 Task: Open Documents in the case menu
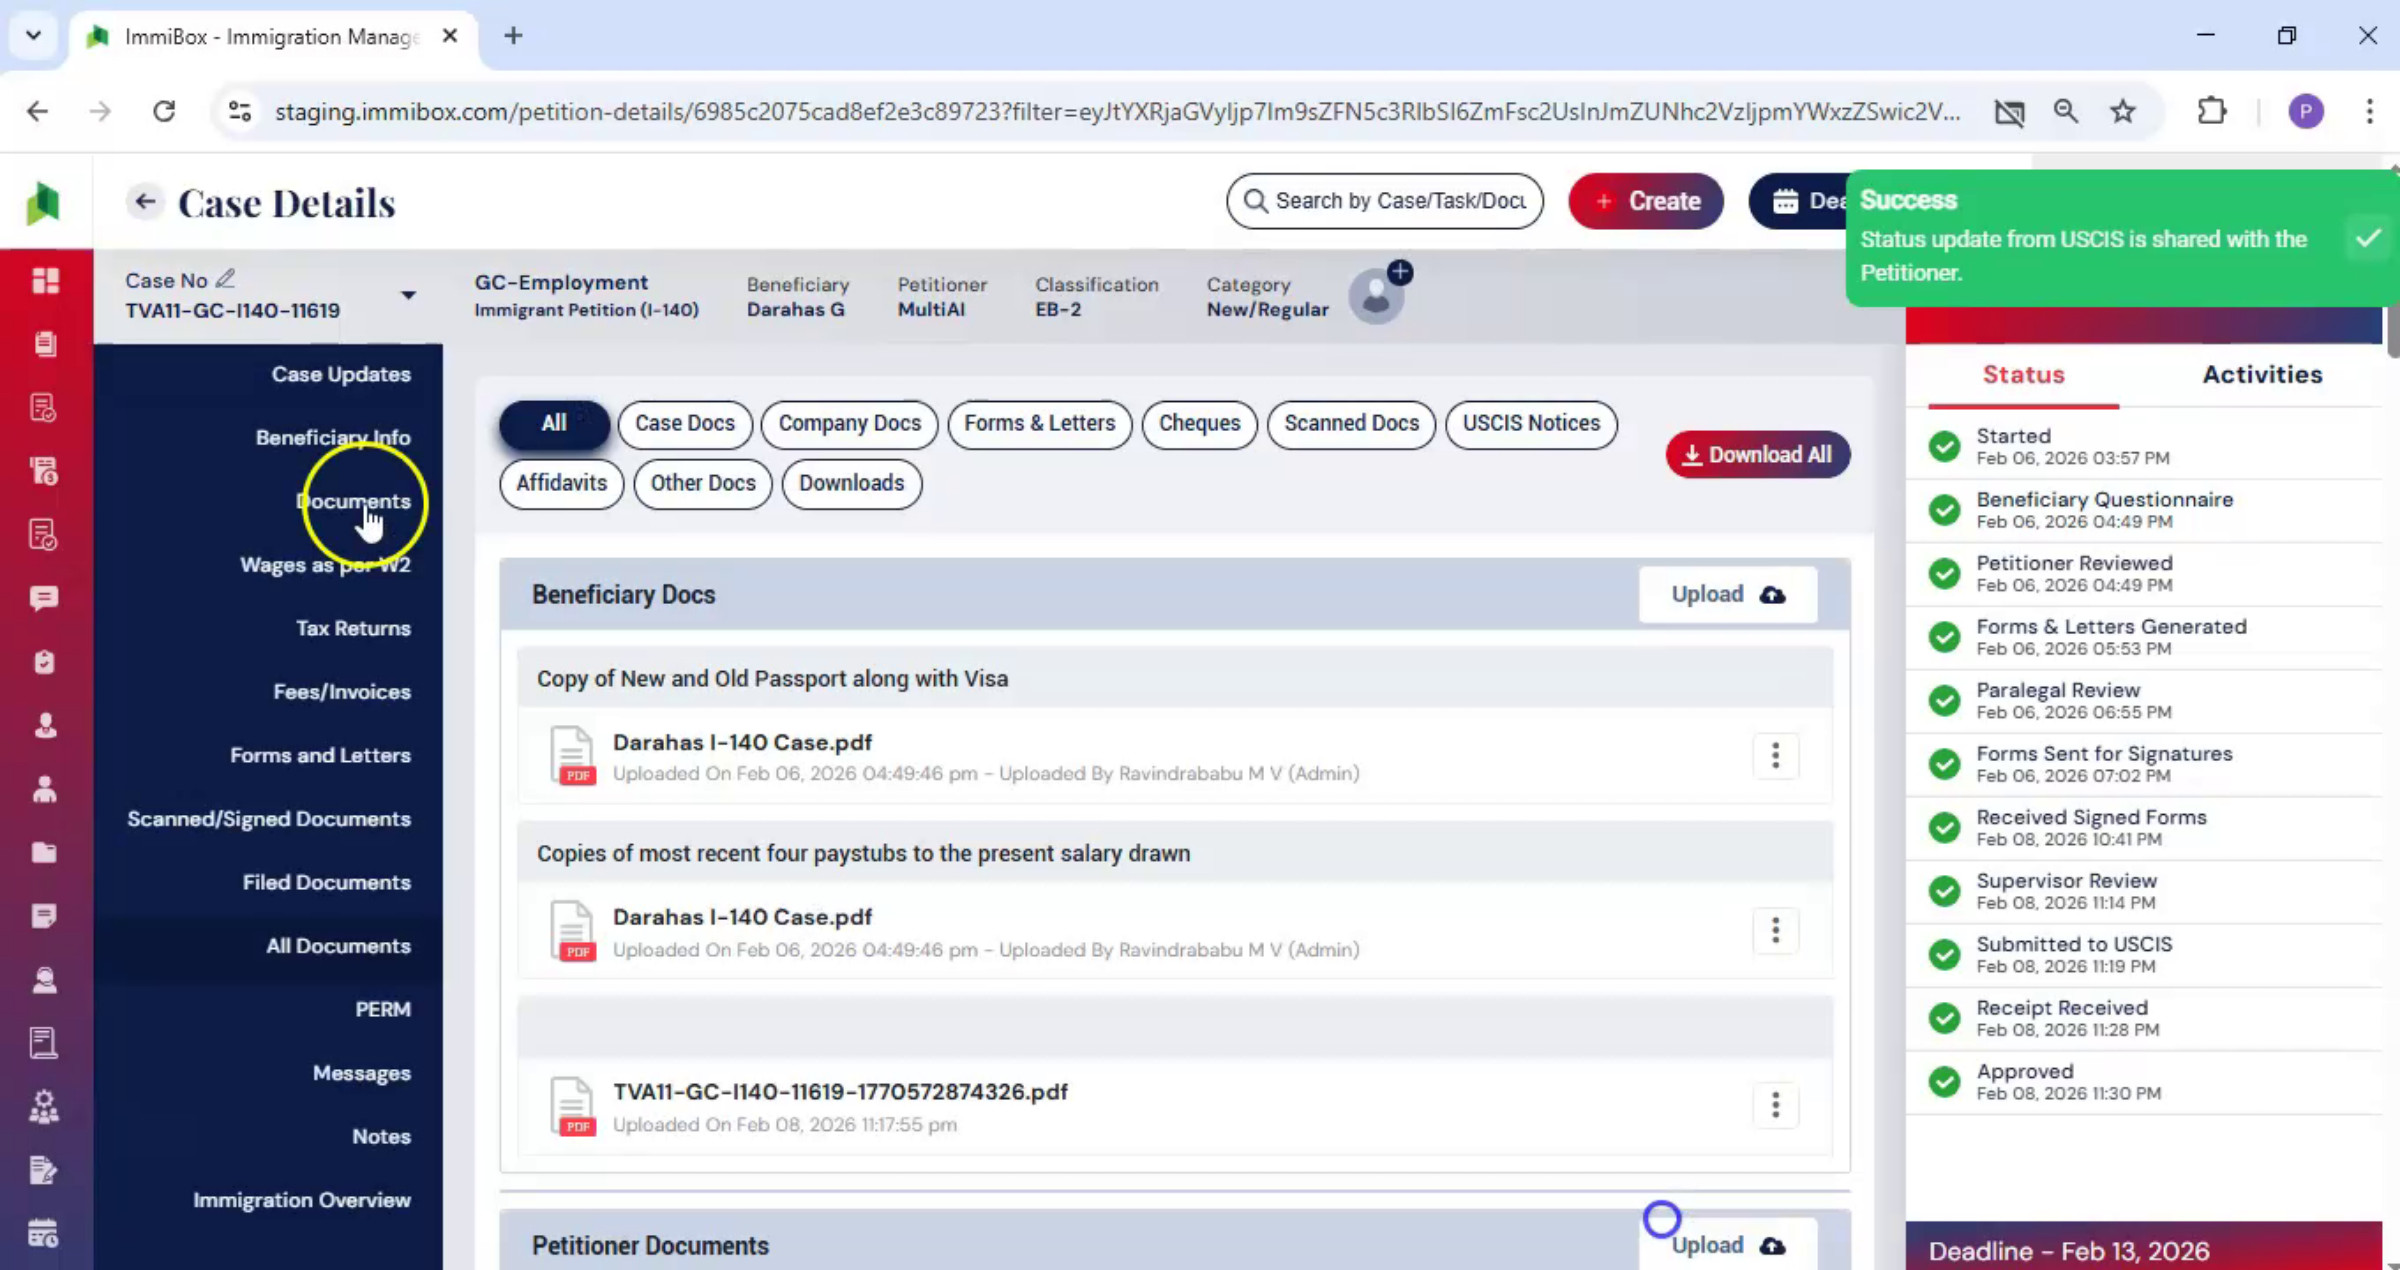(354, 501)
